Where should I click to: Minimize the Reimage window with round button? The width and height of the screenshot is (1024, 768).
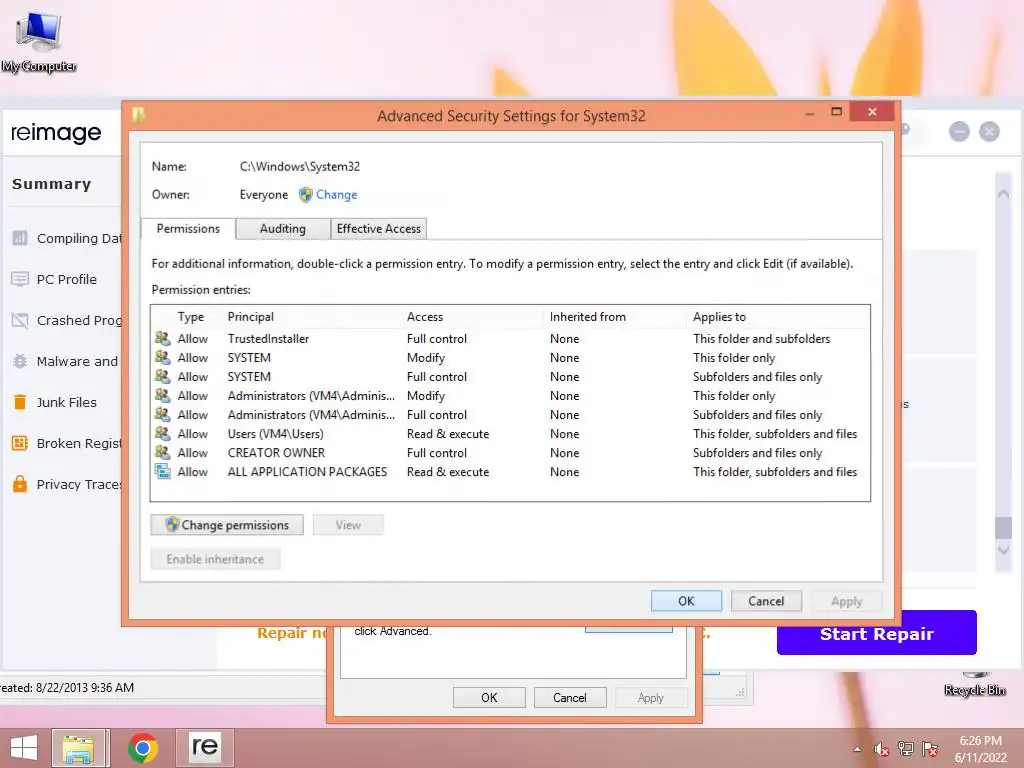pyautogui.click(x=959, y=132)
